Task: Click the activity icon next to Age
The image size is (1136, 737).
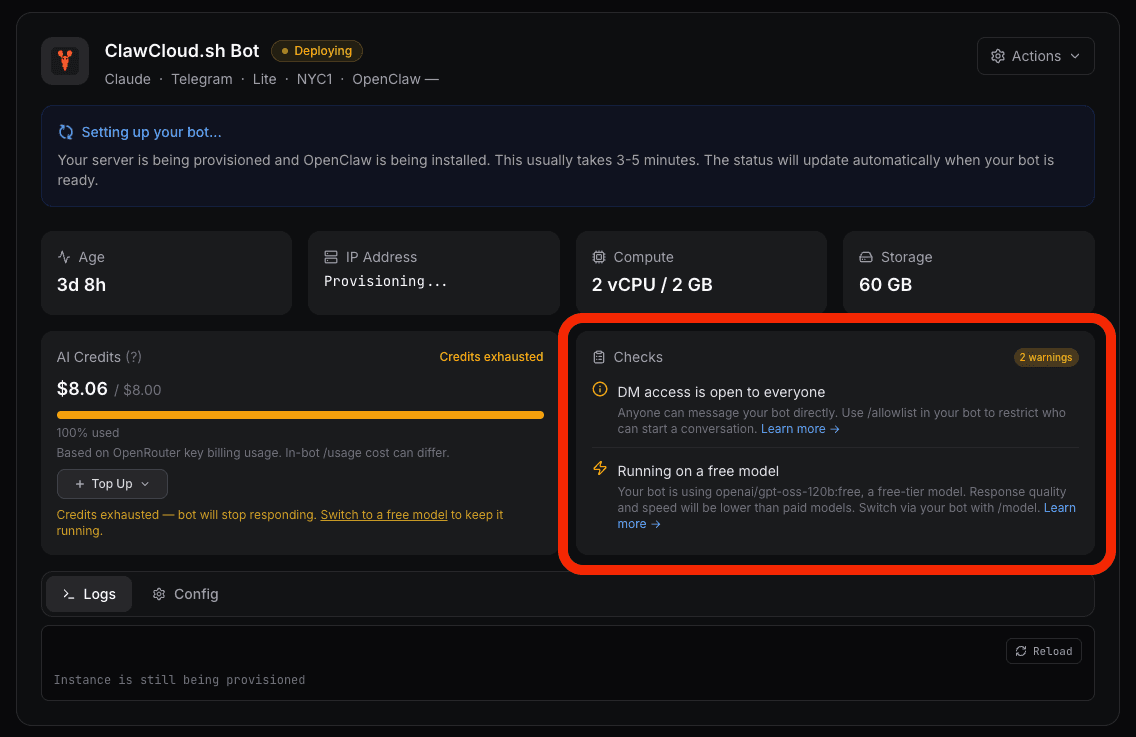Action: 64,257
